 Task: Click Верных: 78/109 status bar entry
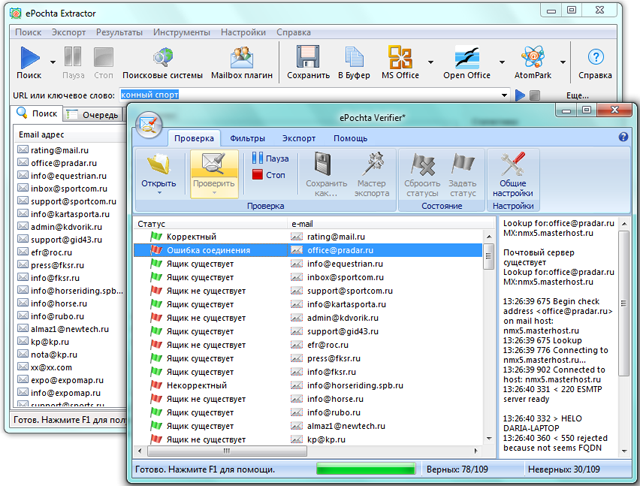457,469
